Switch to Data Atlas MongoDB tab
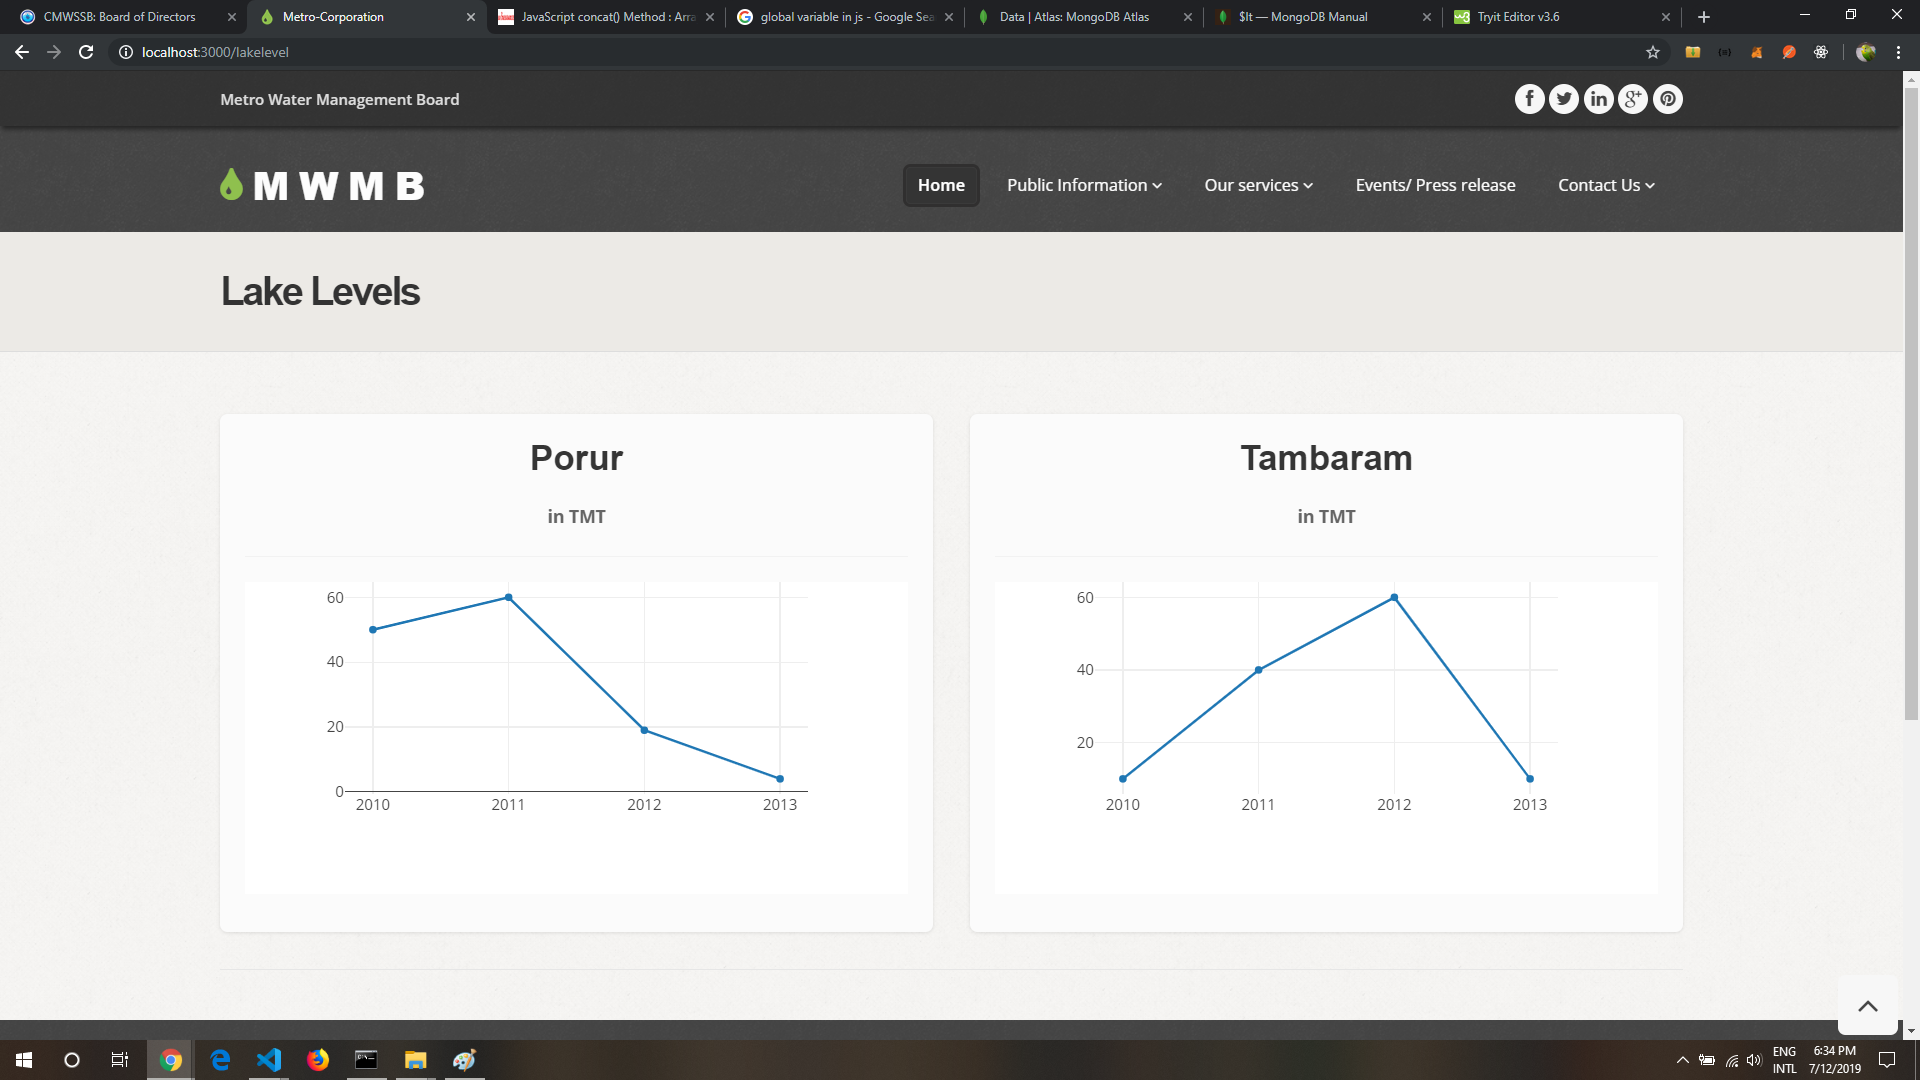This screenshot has height=1080, width=1920. pos(1084,17)
